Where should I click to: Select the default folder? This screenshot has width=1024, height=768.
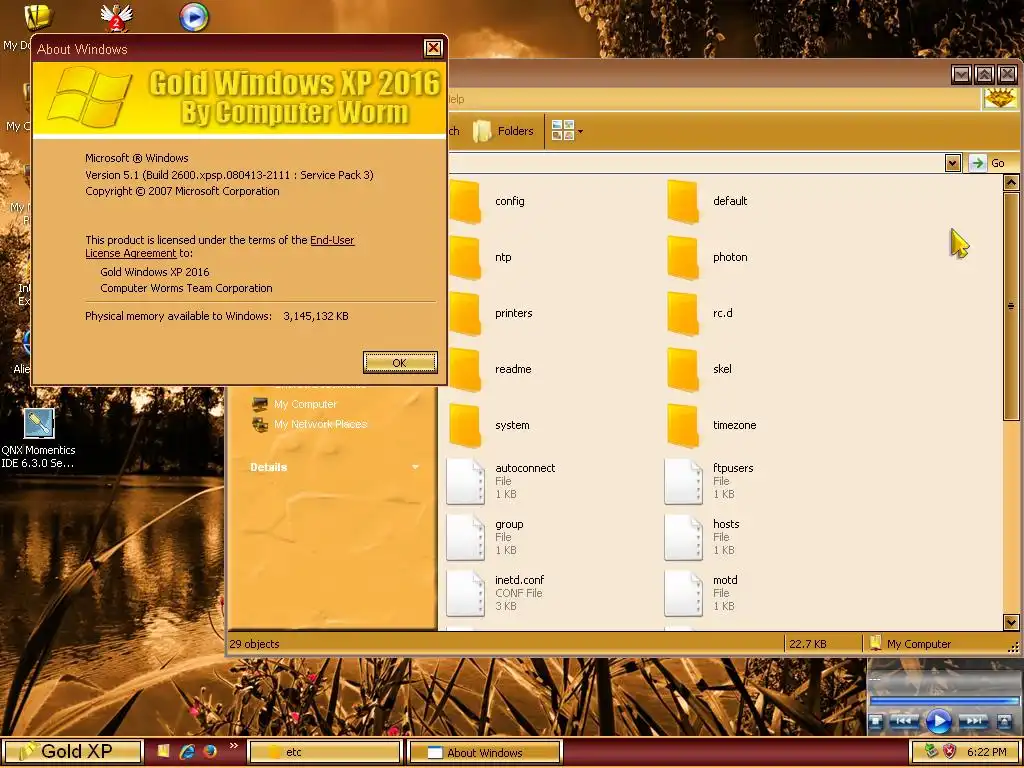[x=707, y=201]
